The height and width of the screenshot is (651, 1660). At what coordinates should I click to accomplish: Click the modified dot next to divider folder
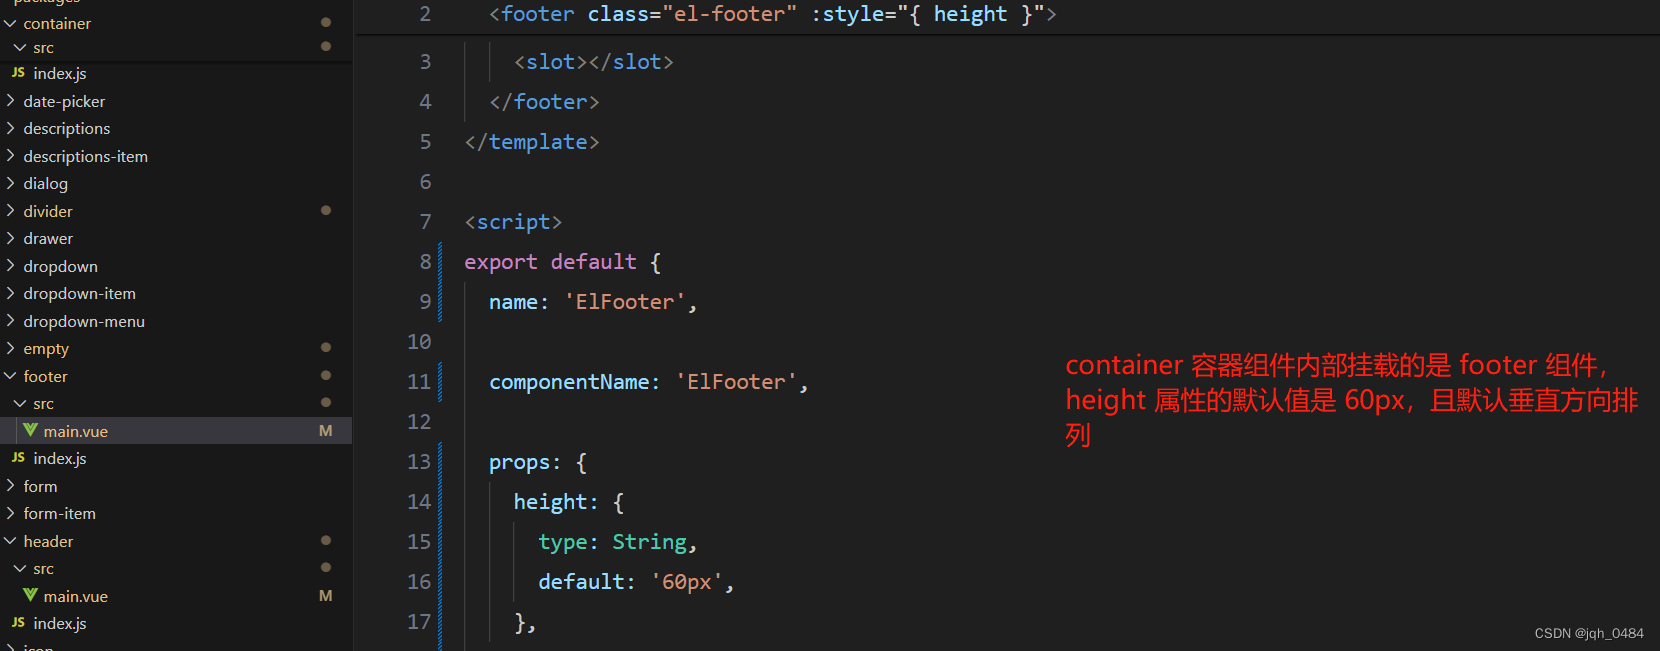coord(325,210)
